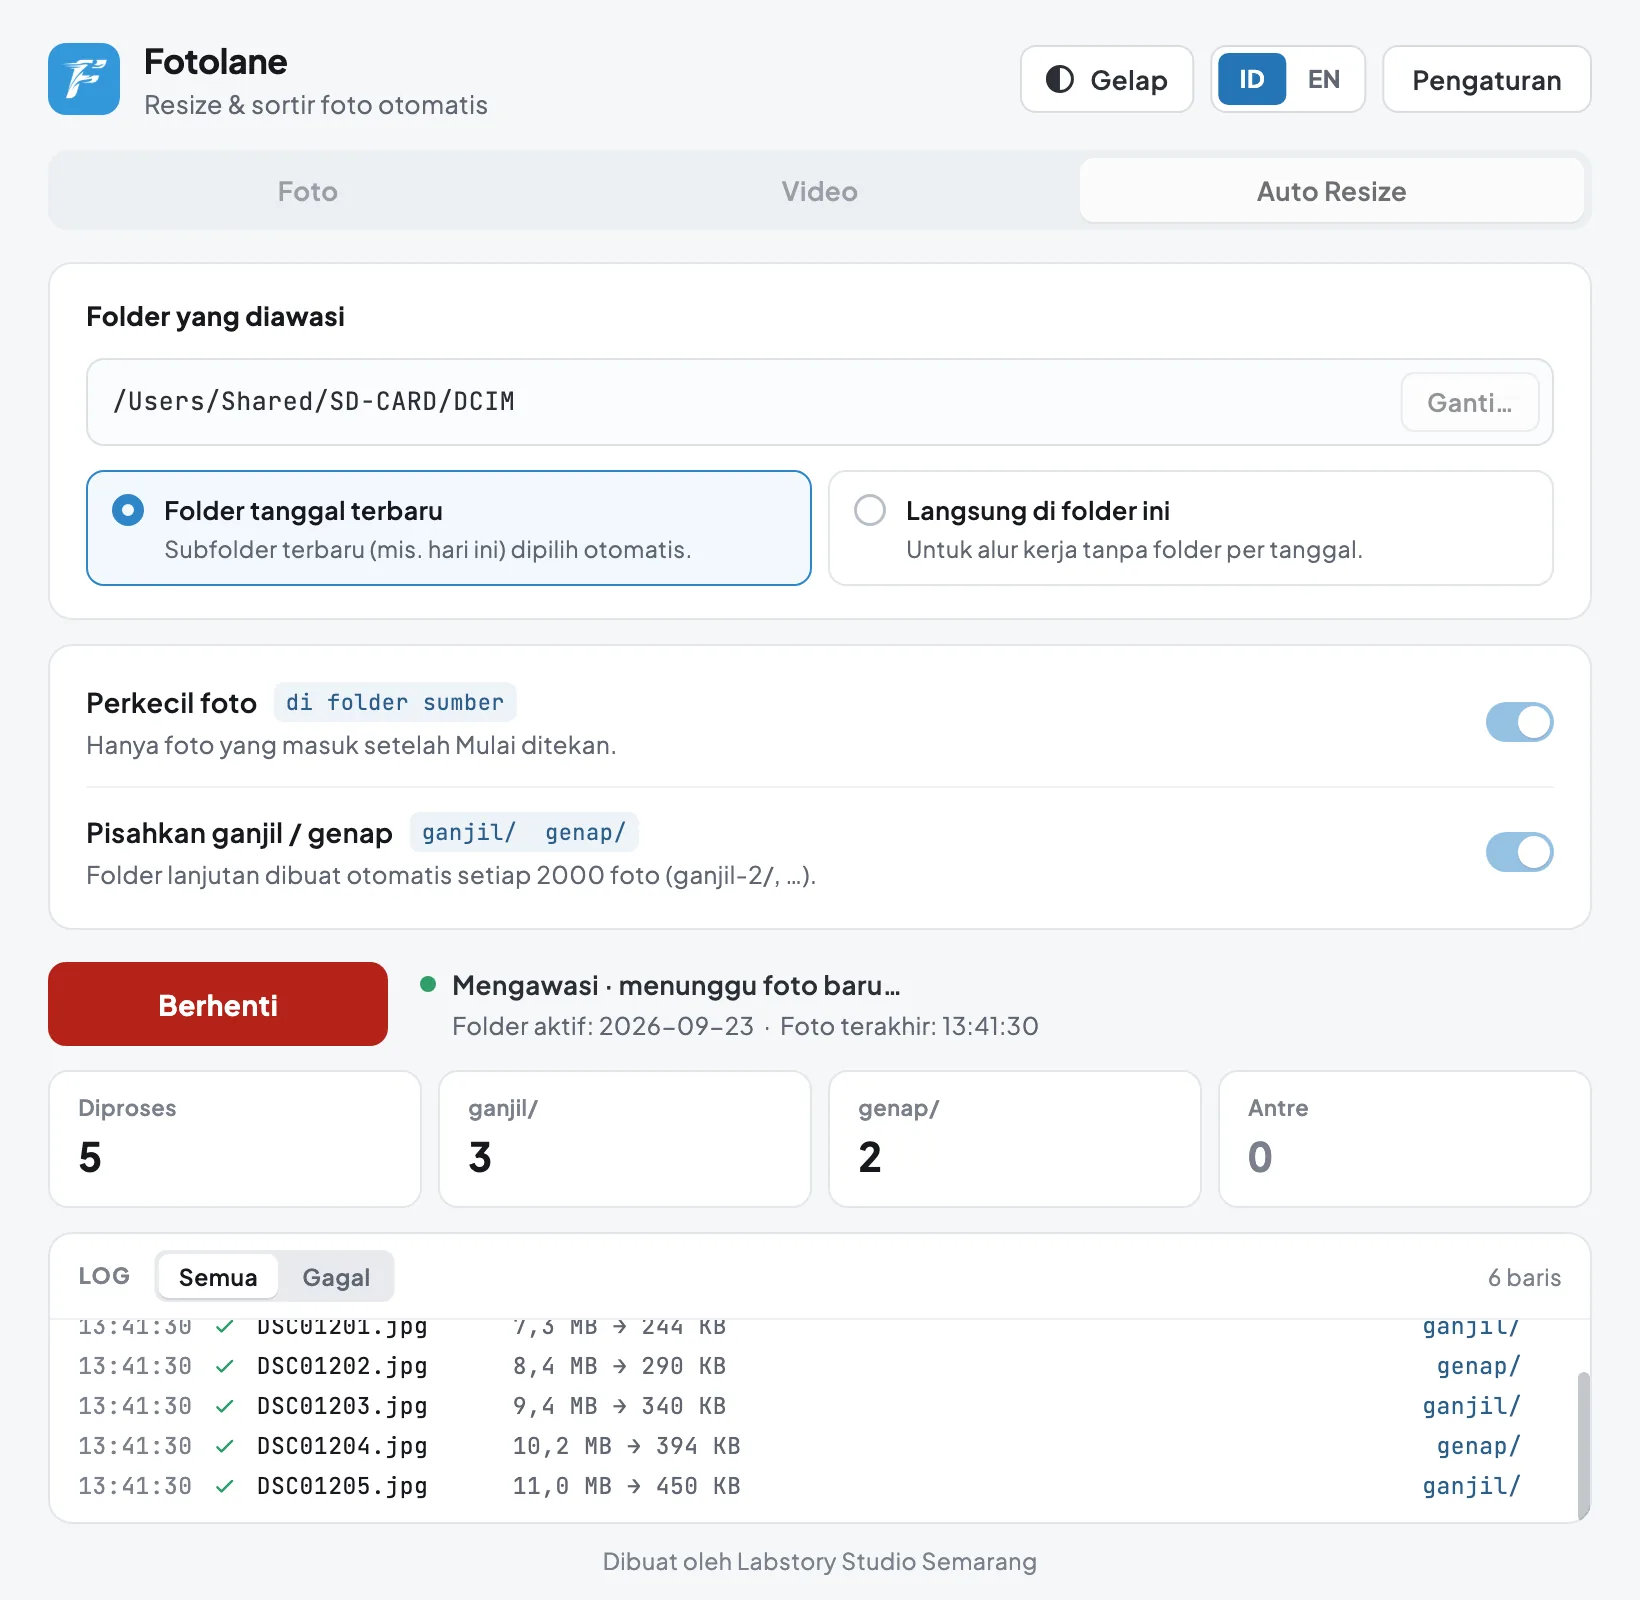Screen dimensions: 1640x1600
Task: Click the checkmark icon of the DSC01204.jpg row
Action: pos(225,1446)
